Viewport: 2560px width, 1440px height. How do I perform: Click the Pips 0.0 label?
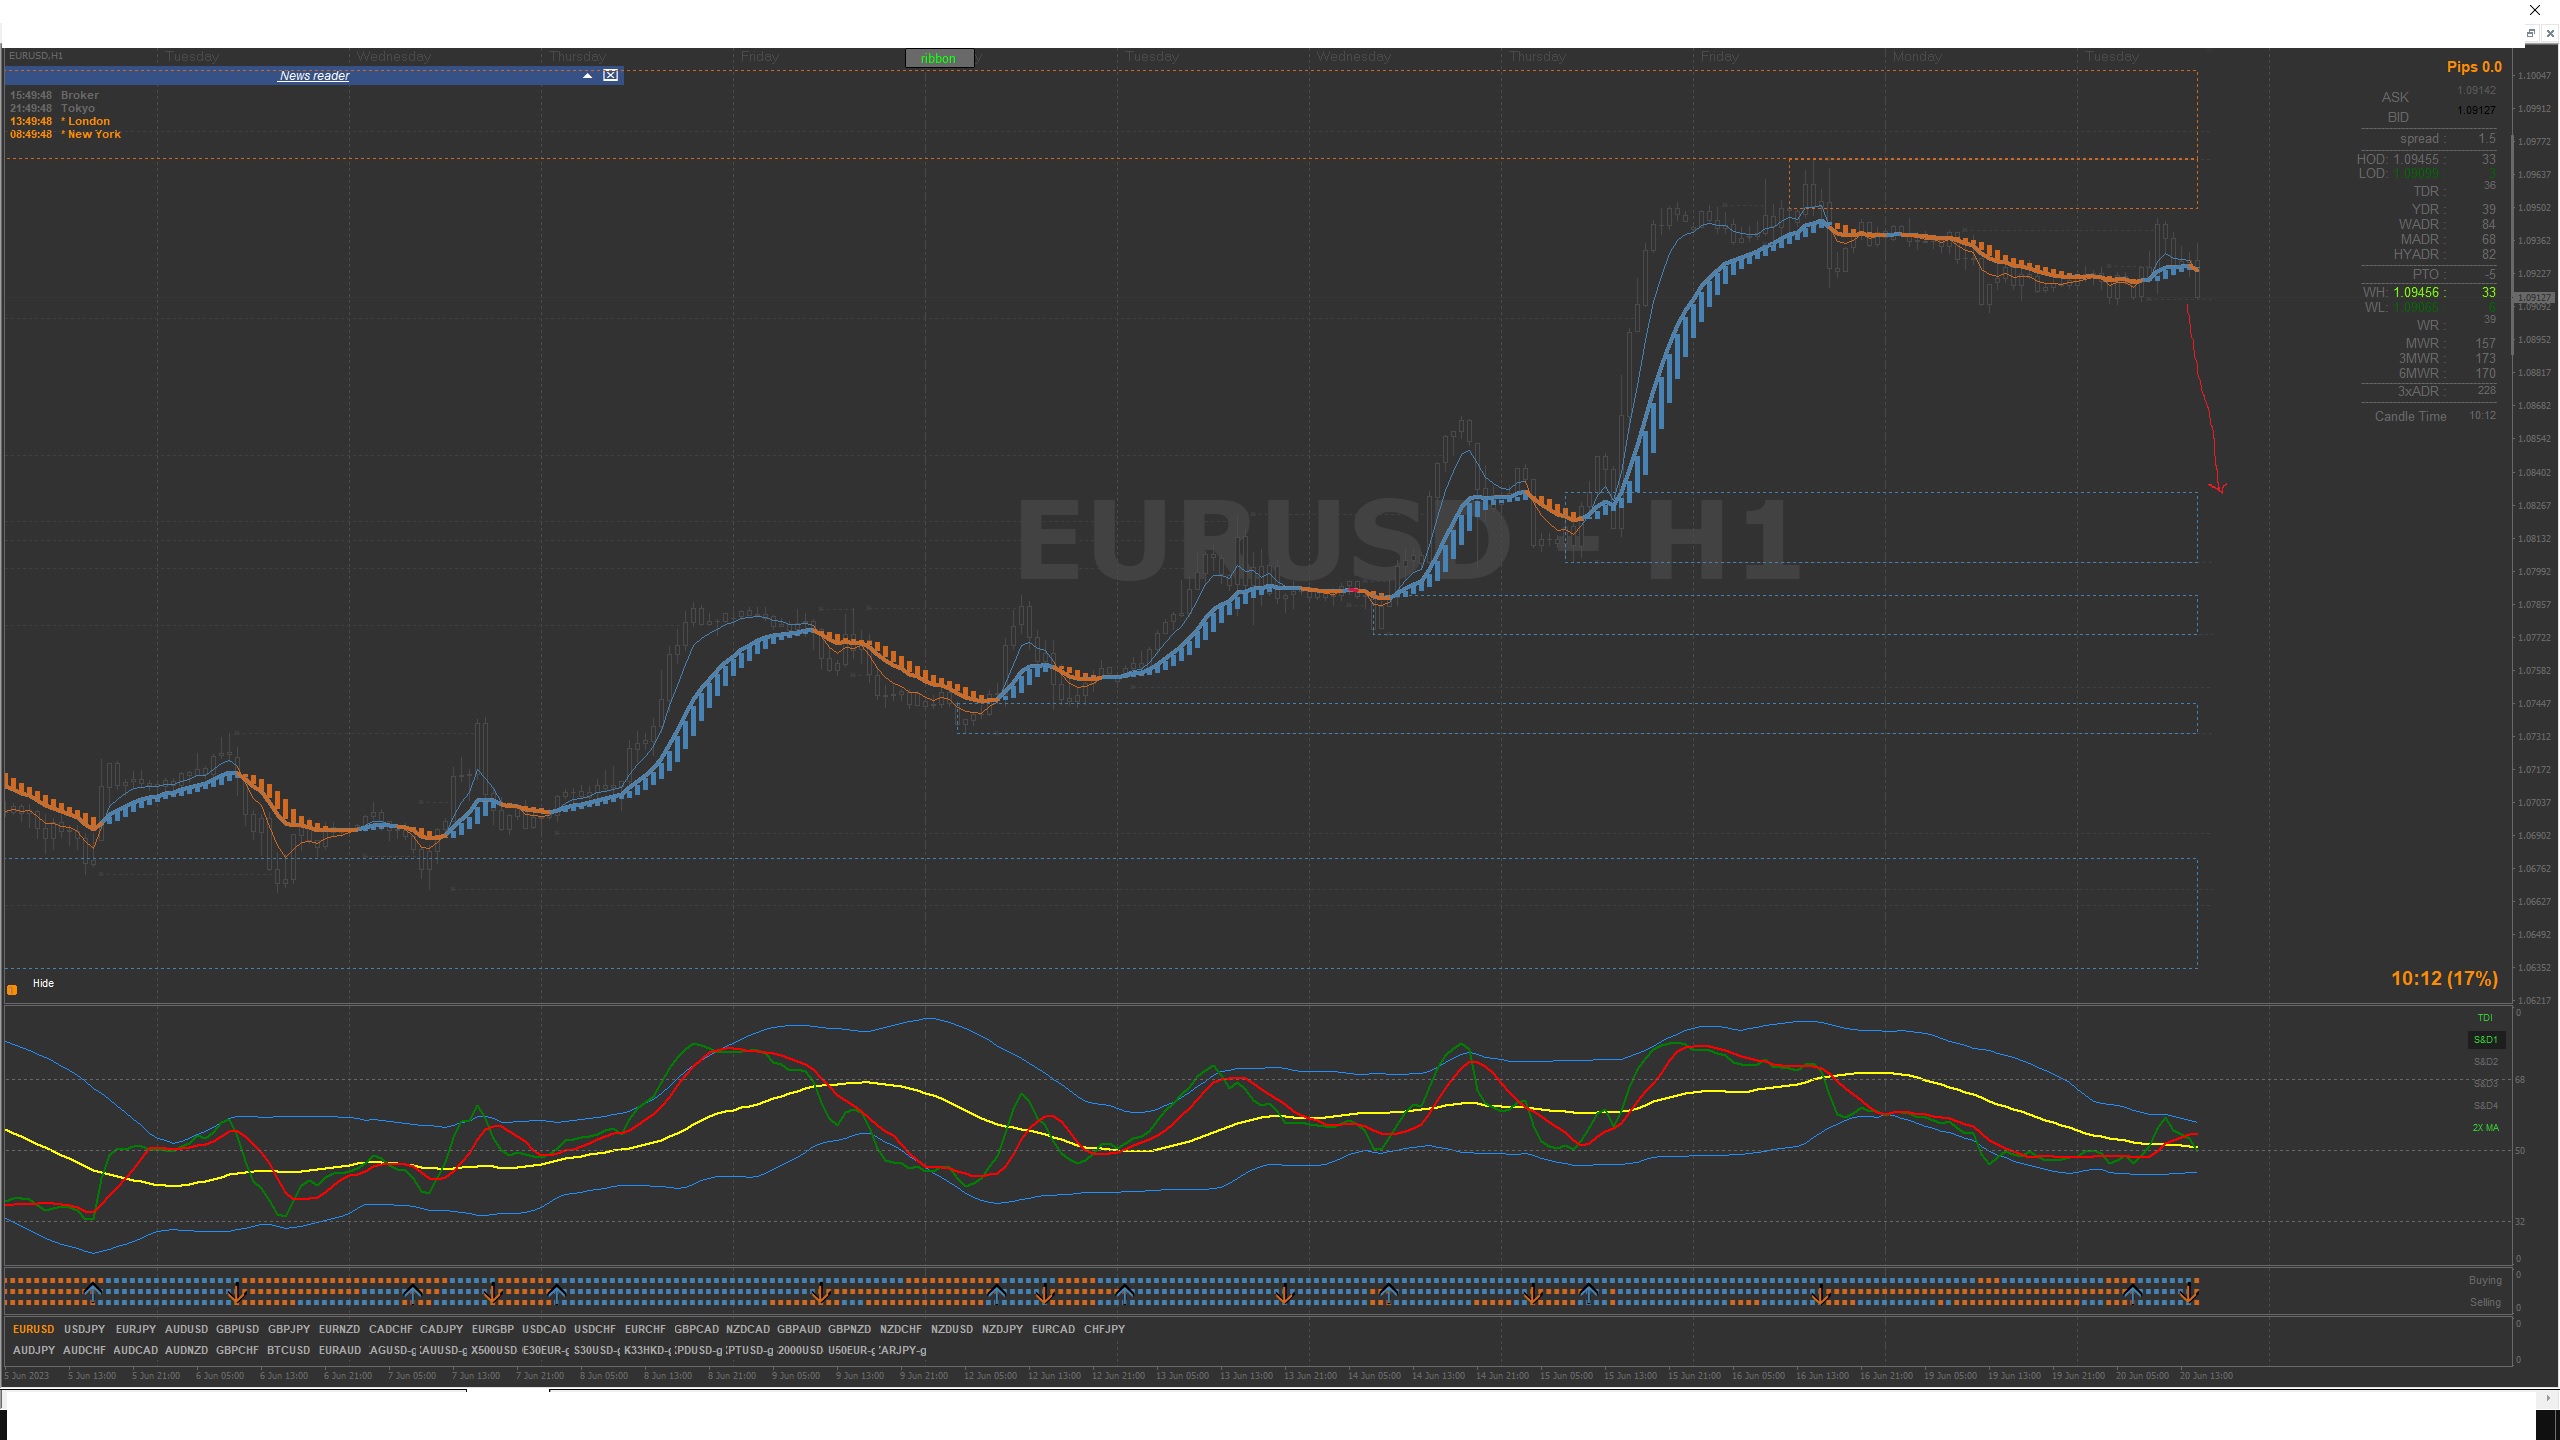(2474, 67)
